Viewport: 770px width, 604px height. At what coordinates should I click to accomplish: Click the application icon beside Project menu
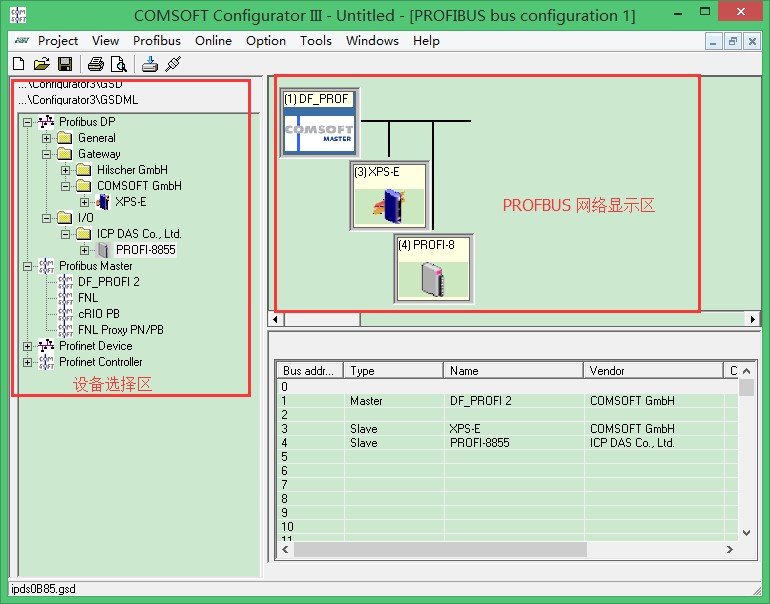click(22, 40)
